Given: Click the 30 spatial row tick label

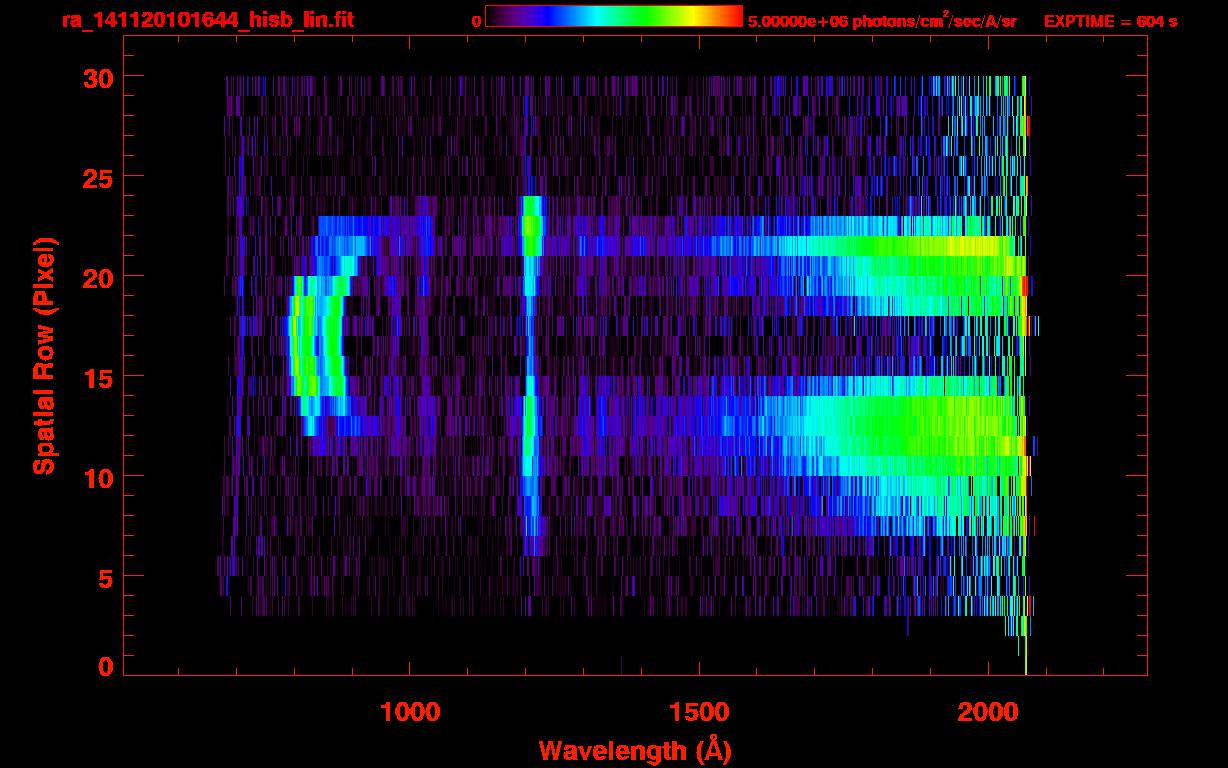Looking at the screenshot, I should pyautogui.click(x=97, y=77).
